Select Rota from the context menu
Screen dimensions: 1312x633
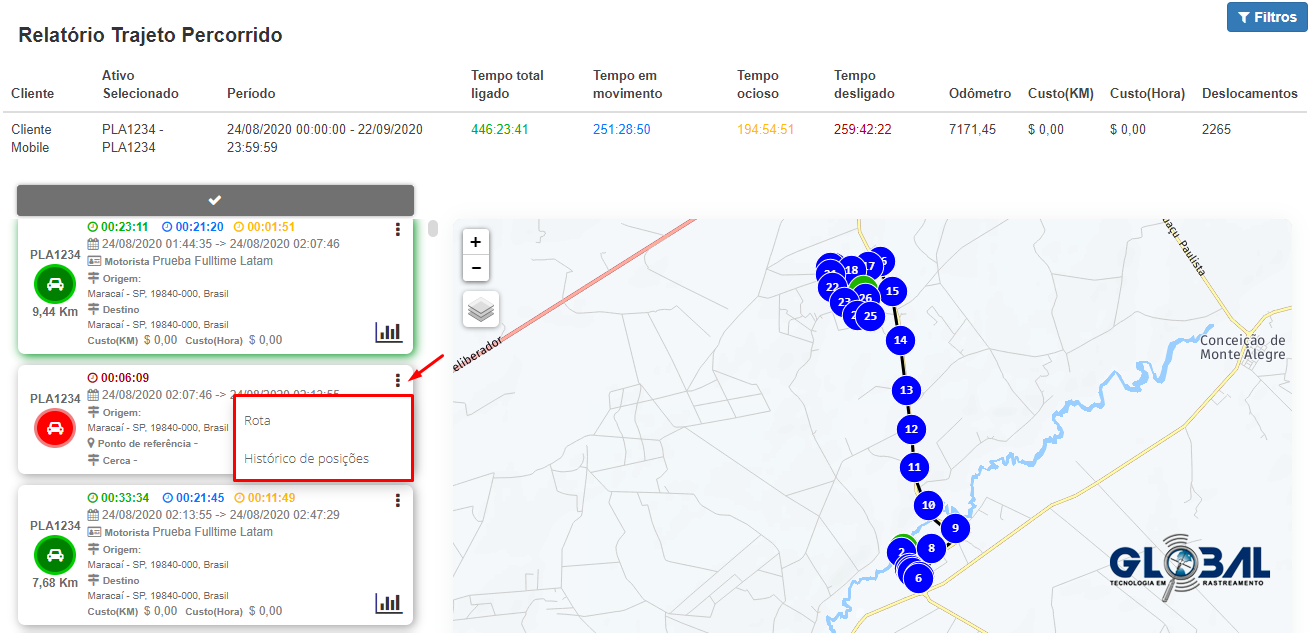[258, 421]
